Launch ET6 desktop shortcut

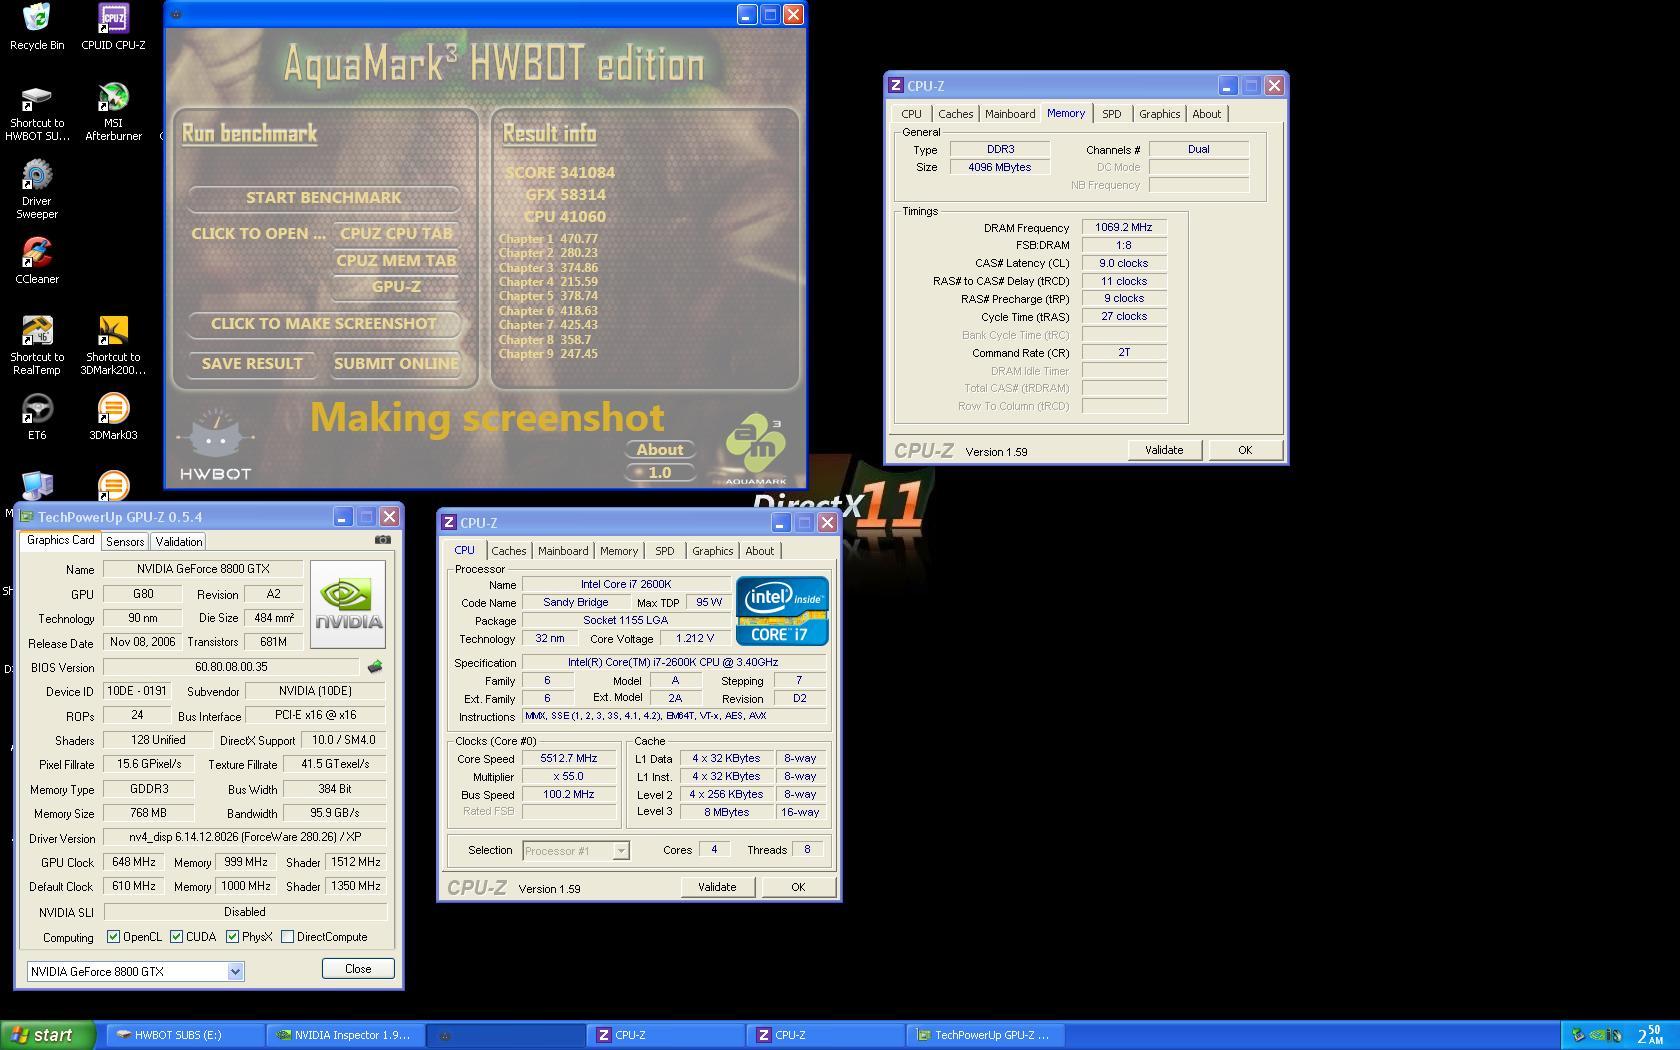[x=37, y=417]
